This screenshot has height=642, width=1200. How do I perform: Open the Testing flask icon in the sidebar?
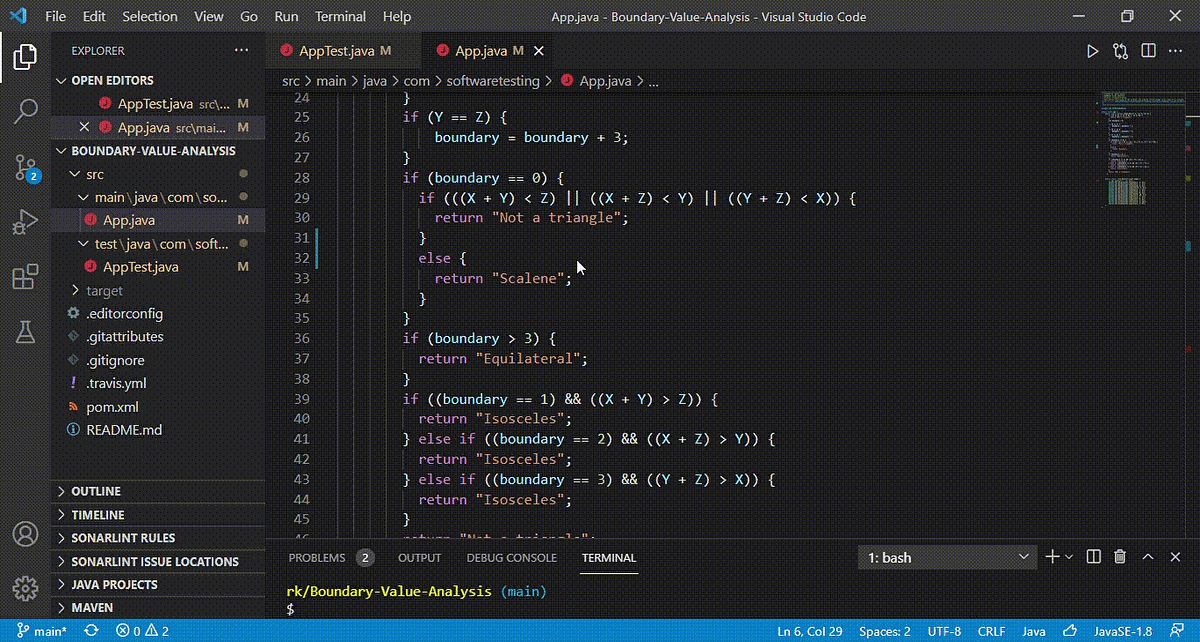pos(25,330)
